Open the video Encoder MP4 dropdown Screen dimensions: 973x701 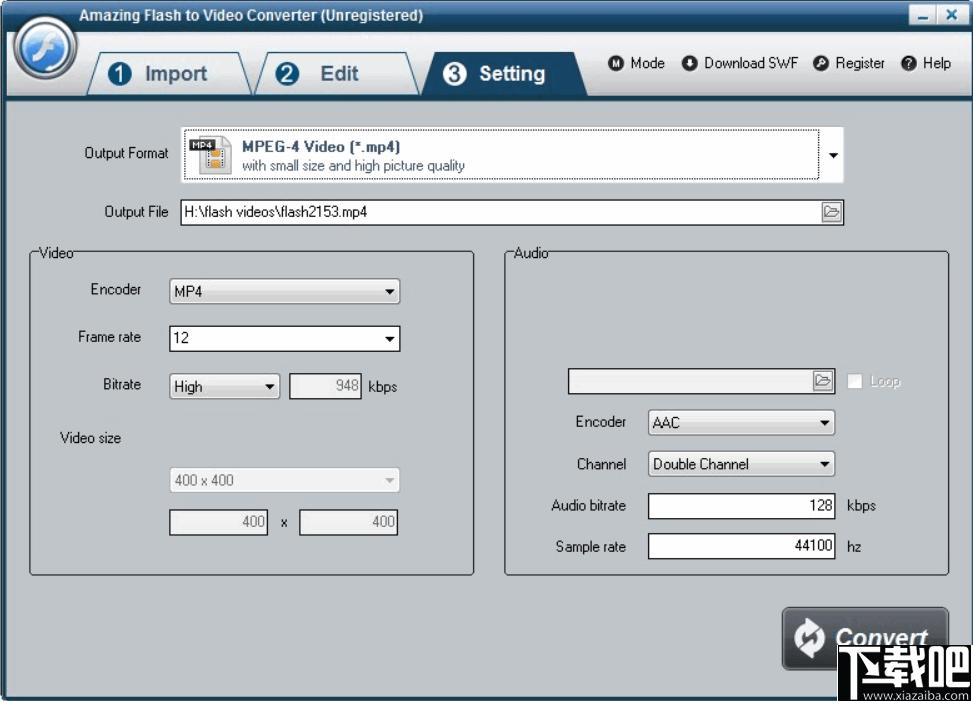coord(285,292)
